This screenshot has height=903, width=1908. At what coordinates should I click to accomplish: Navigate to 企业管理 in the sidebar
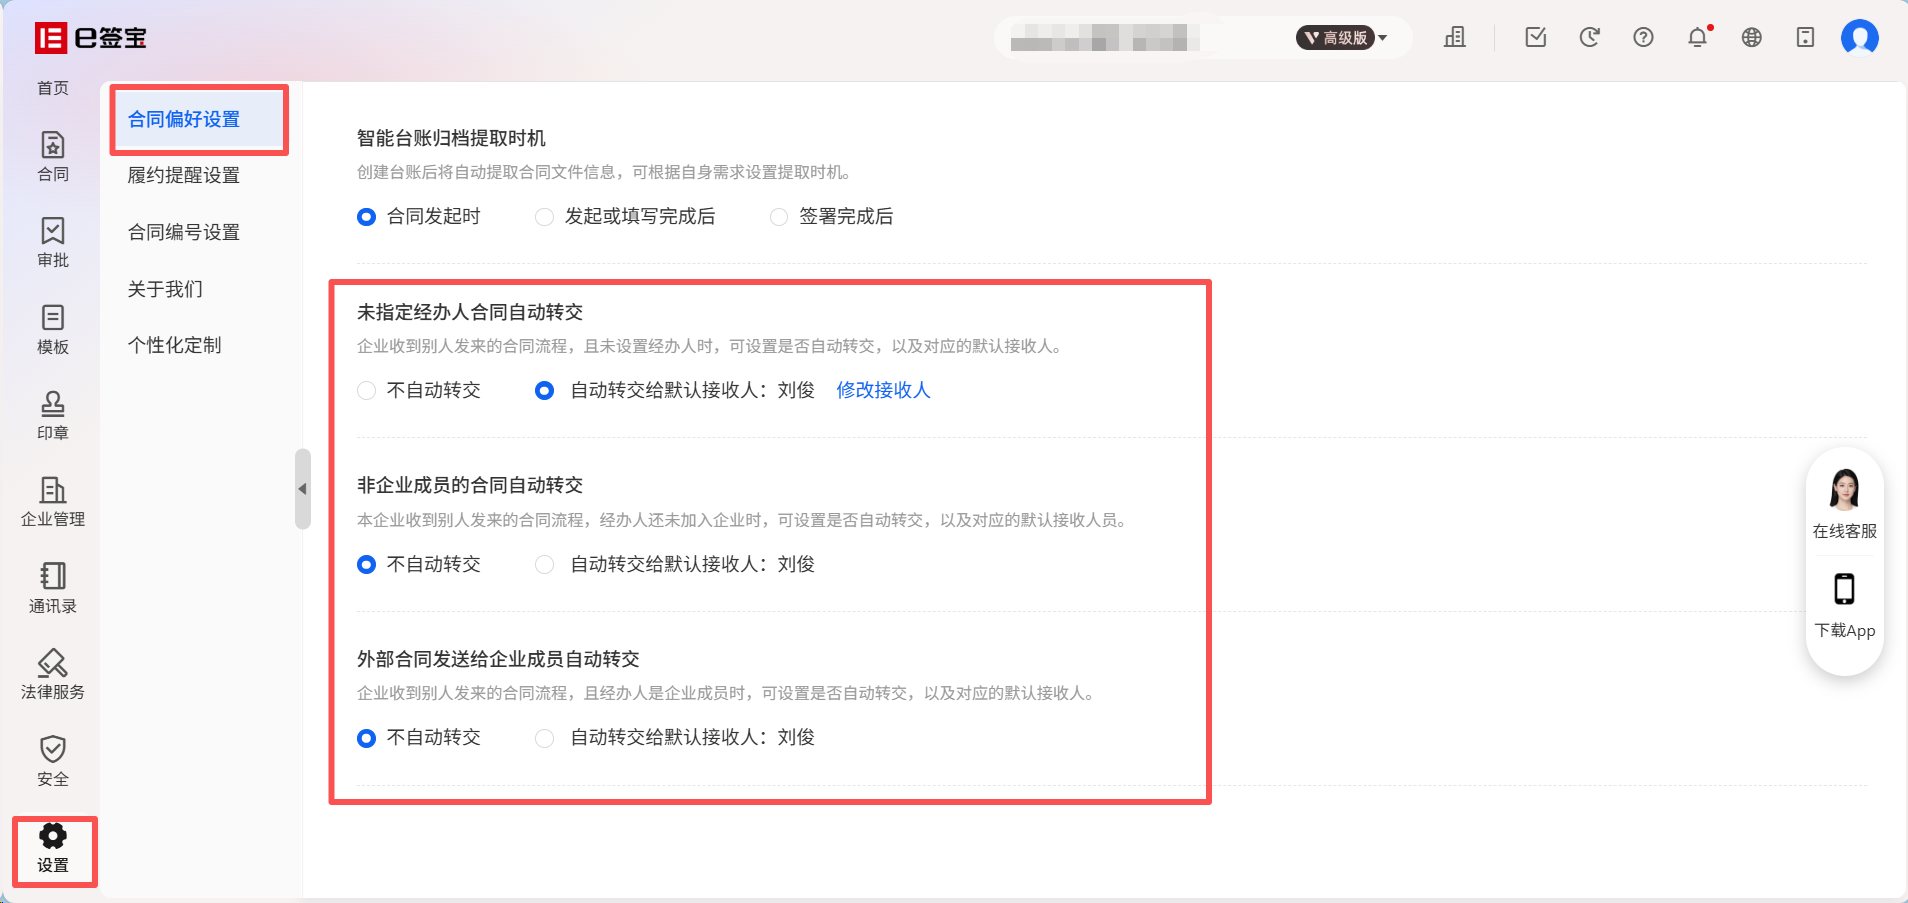coord(53,502)
